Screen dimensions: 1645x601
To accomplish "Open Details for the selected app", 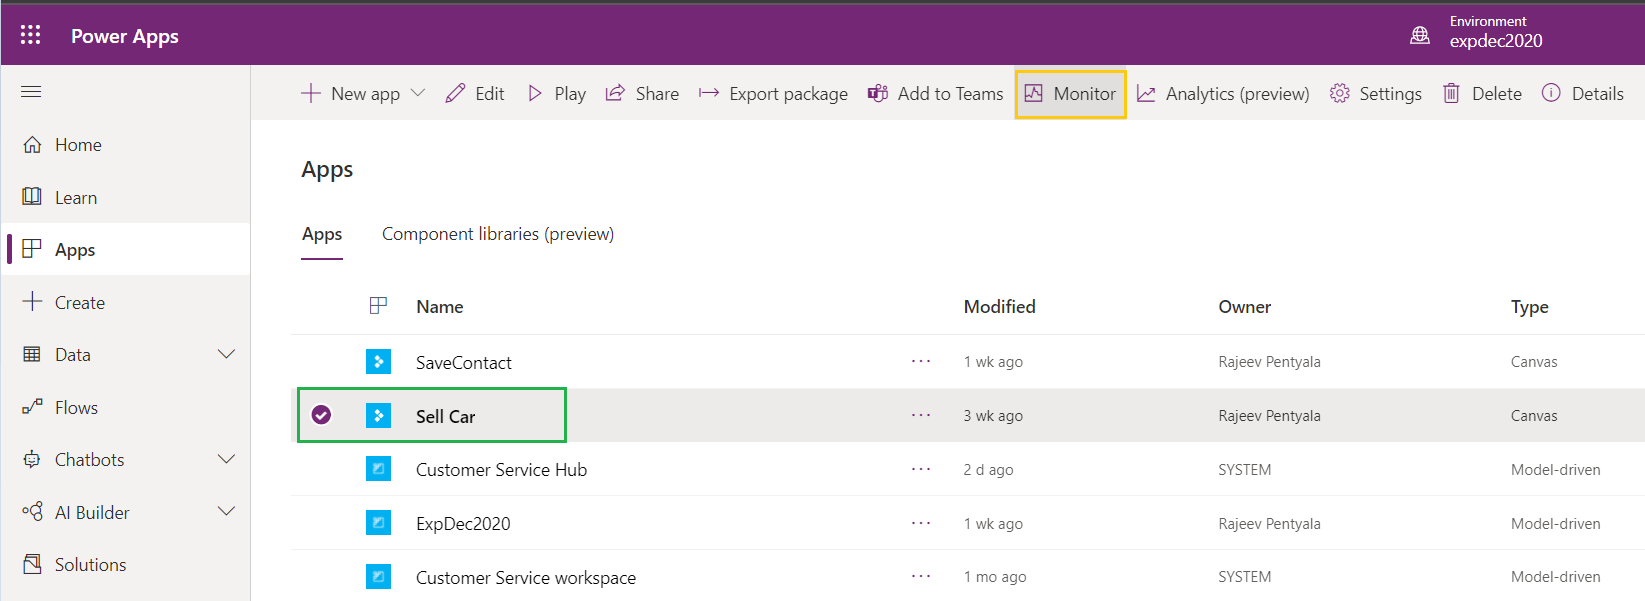I will (x=1583, y=93).
